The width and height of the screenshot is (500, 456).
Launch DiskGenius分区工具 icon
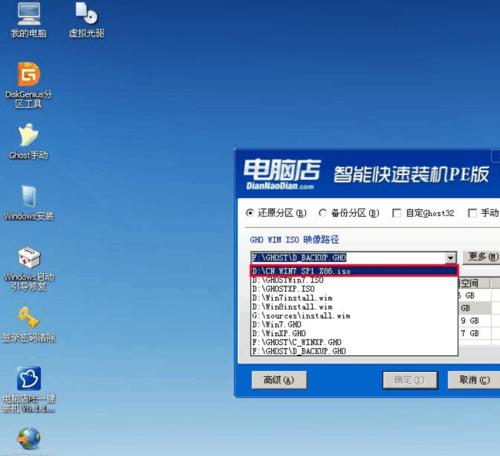[29, 85]
